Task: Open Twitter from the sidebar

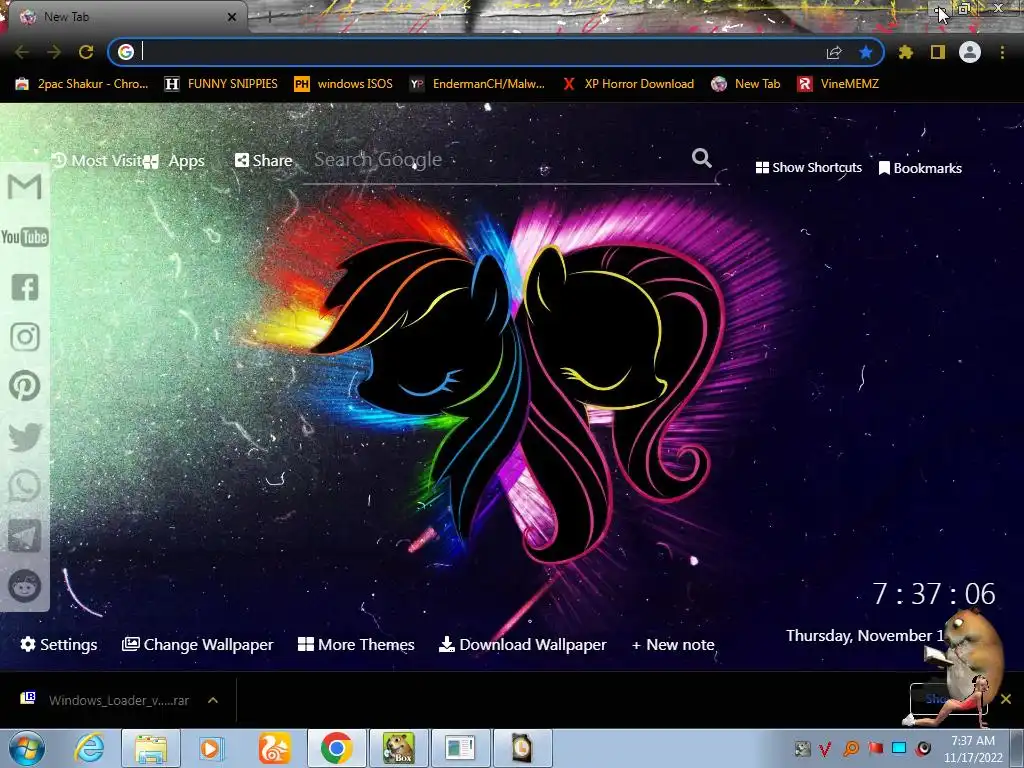Action: click(25, 437)
